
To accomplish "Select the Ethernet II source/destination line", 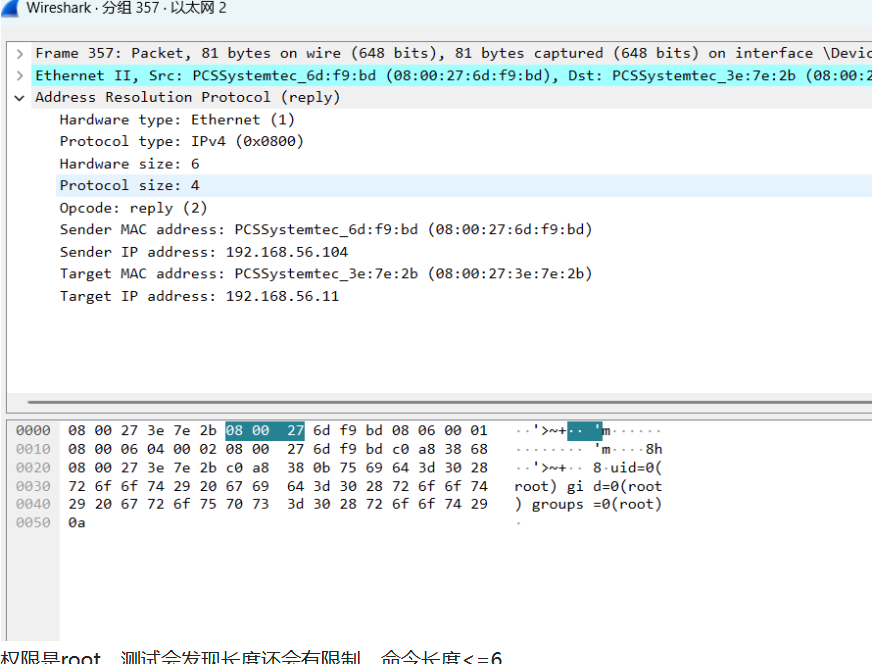I will 452,76.
